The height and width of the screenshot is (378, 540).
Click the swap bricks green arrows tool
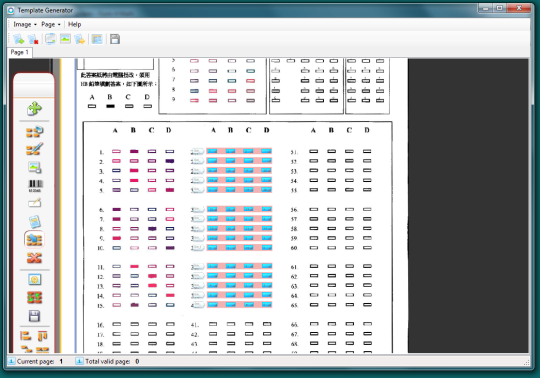pos(34,297)
